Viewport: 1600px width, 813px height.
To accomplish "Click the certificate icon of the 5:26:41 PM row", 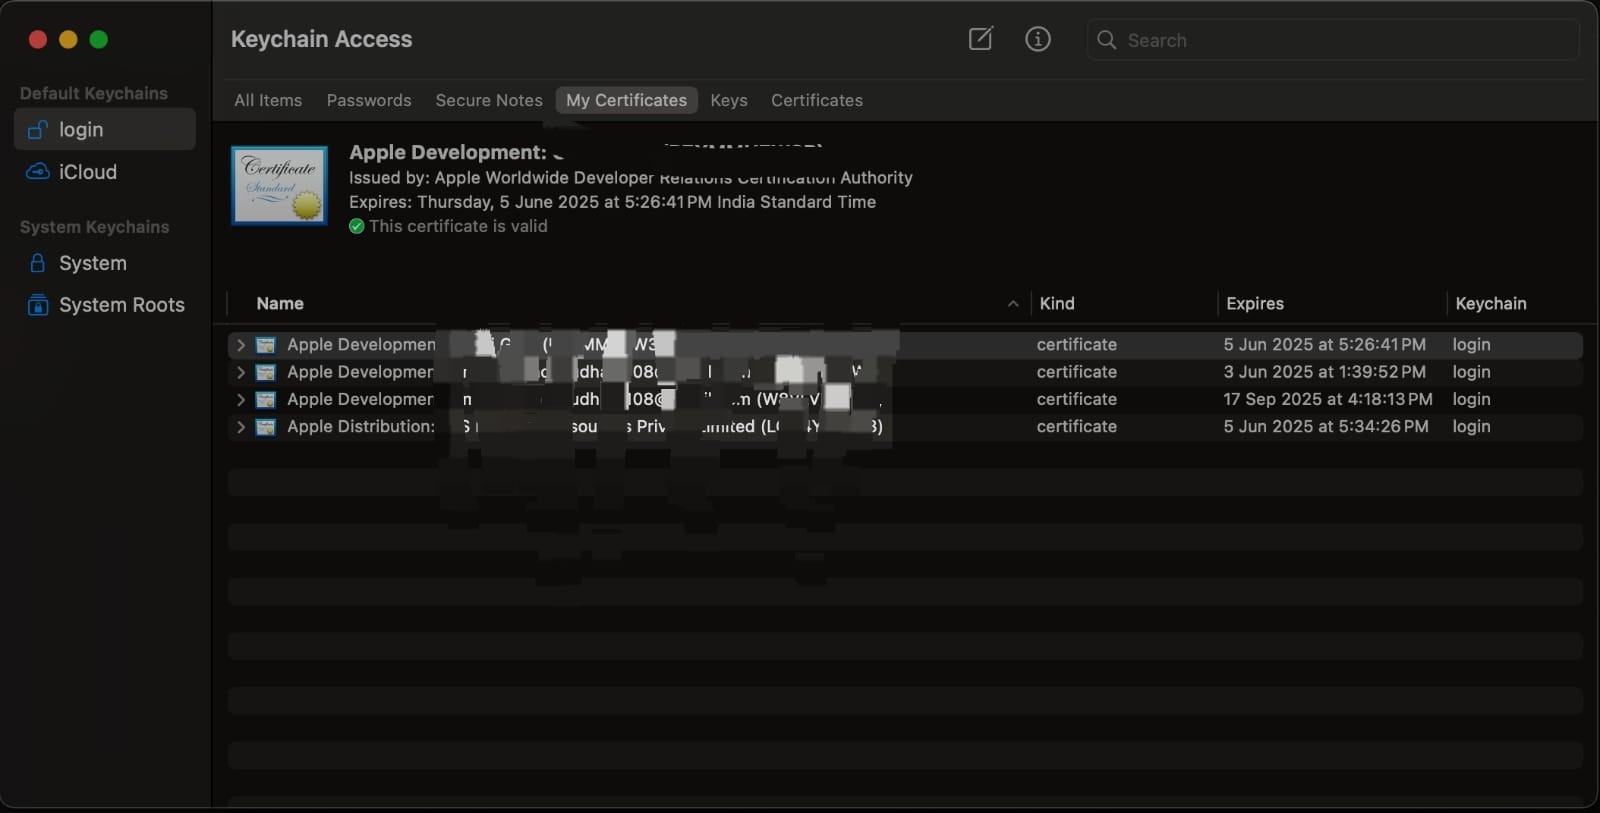I will pos(266,345).
